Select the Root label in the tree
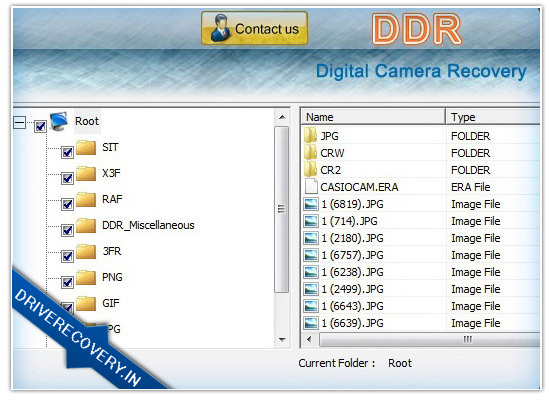Viewport: 550px width, 400px height. click(87, 121)
